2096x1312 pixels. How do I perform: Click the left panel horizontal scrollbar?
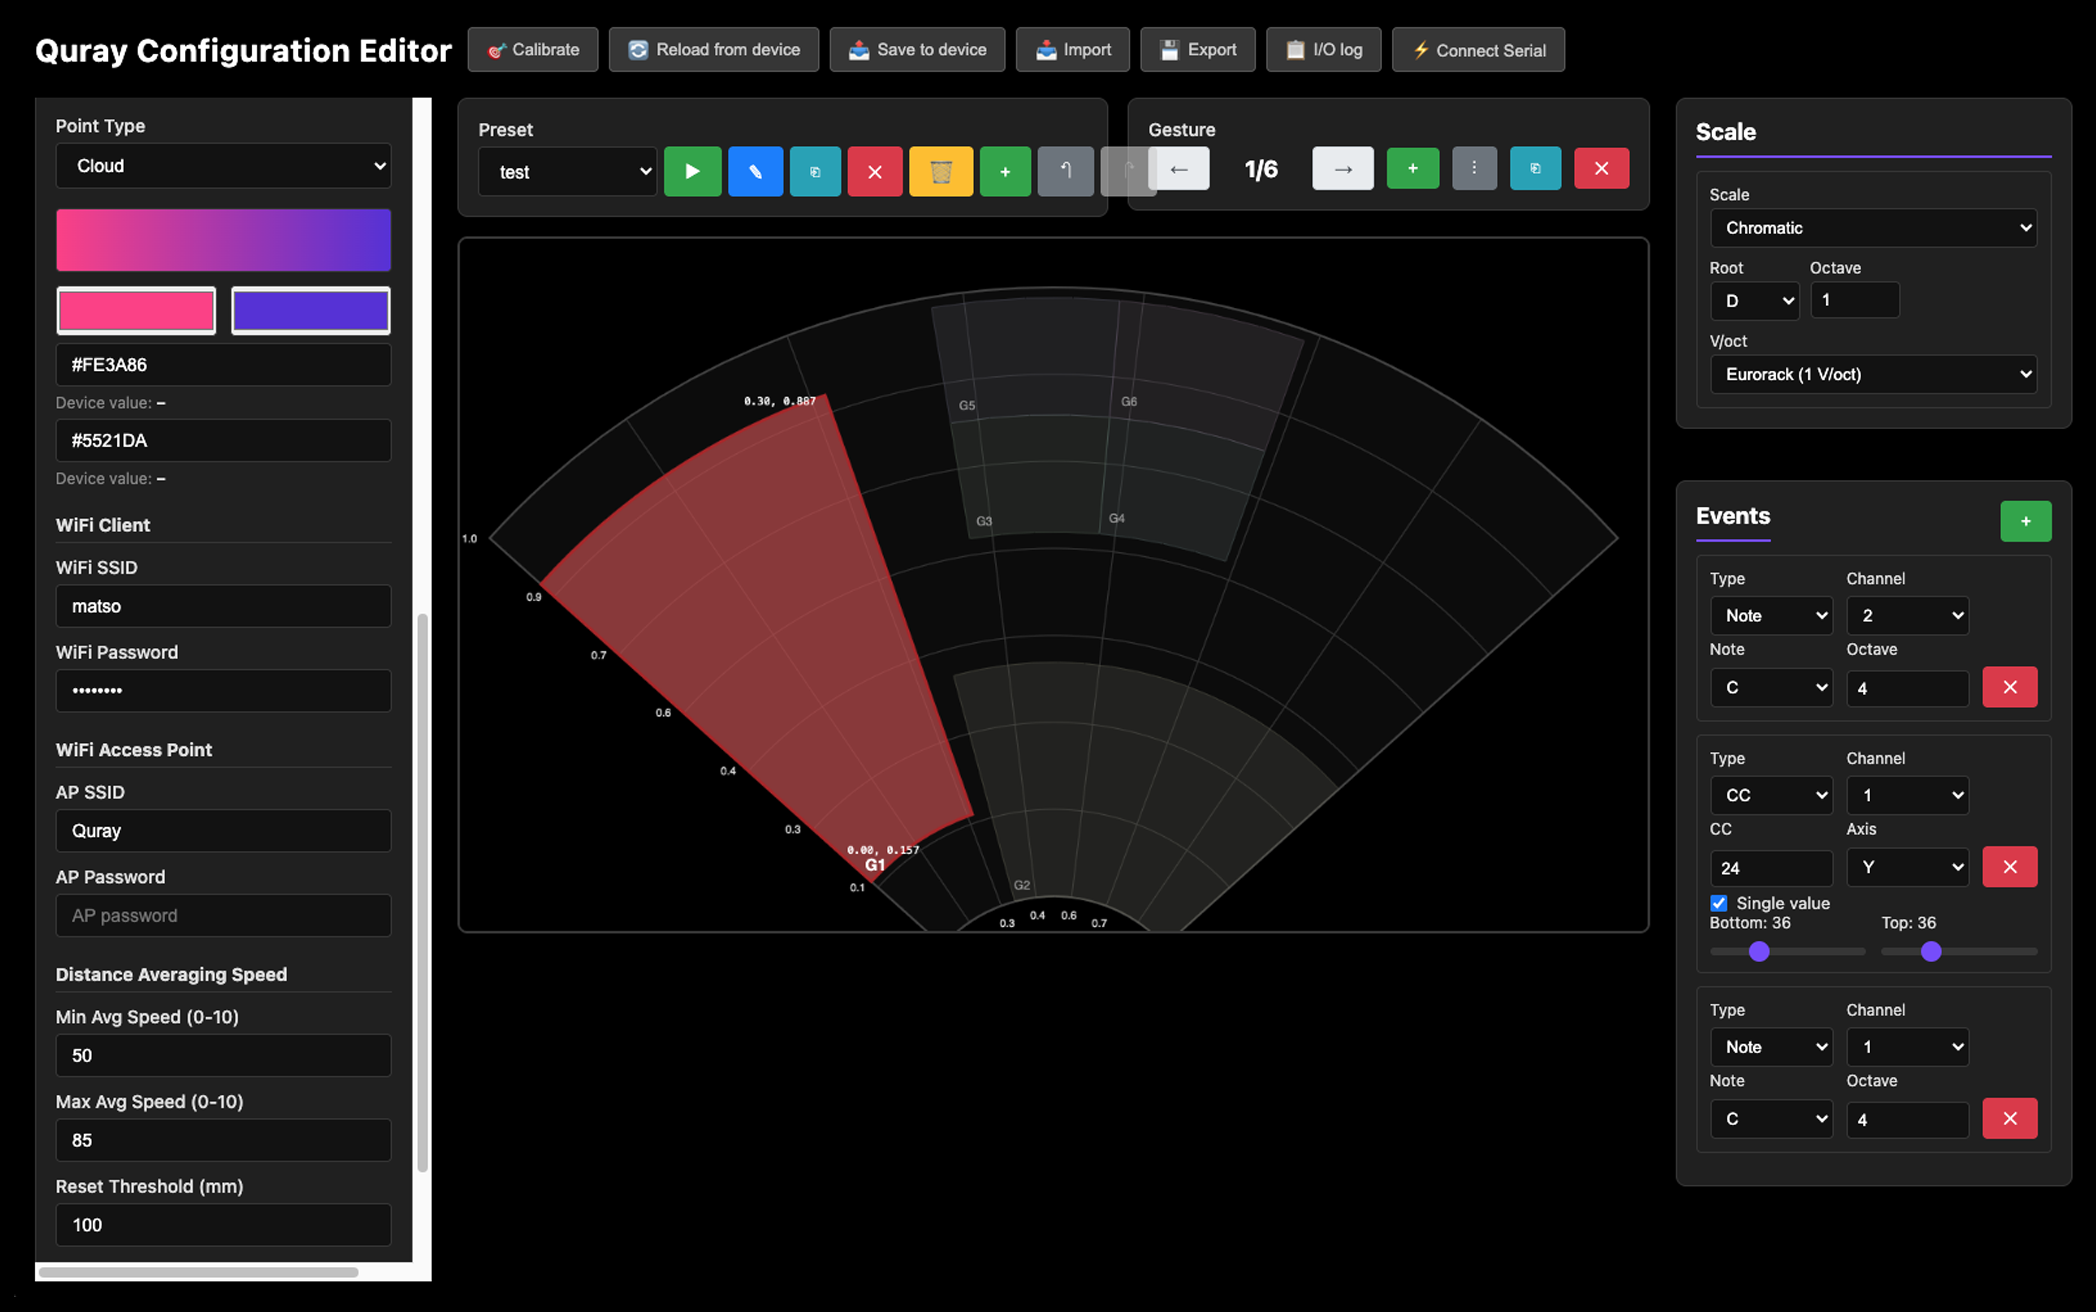click(x=197, y=1273)
